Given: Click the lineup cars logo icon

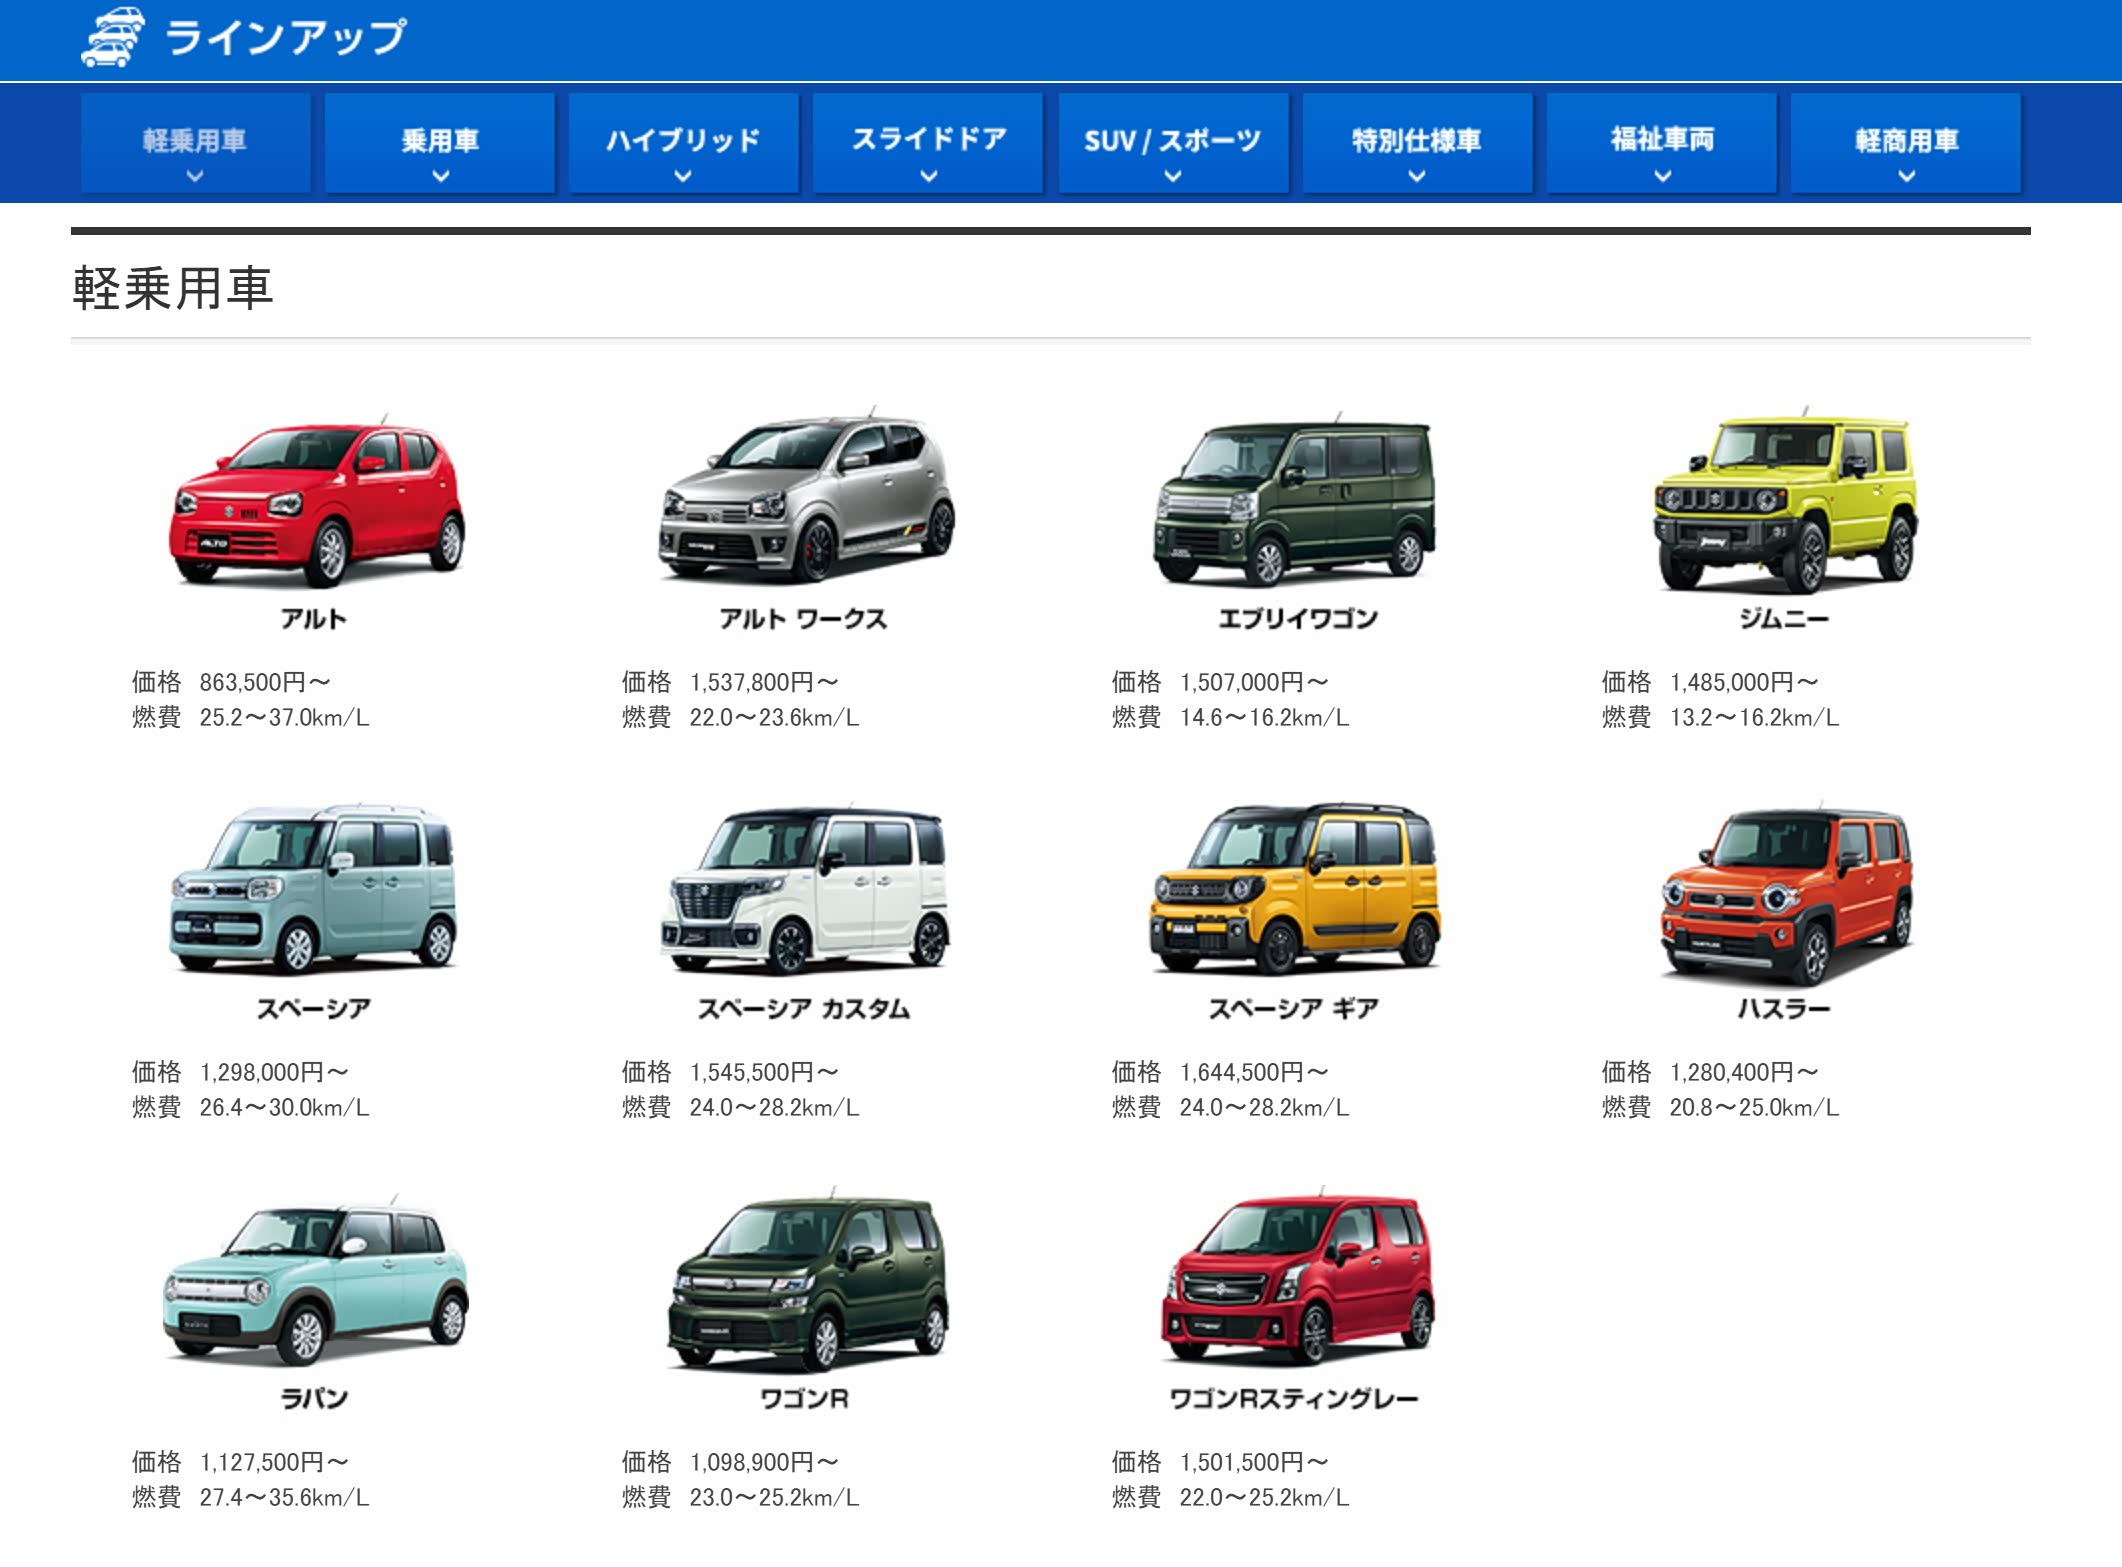Looking at the screenshot, I should click(112, 38).
